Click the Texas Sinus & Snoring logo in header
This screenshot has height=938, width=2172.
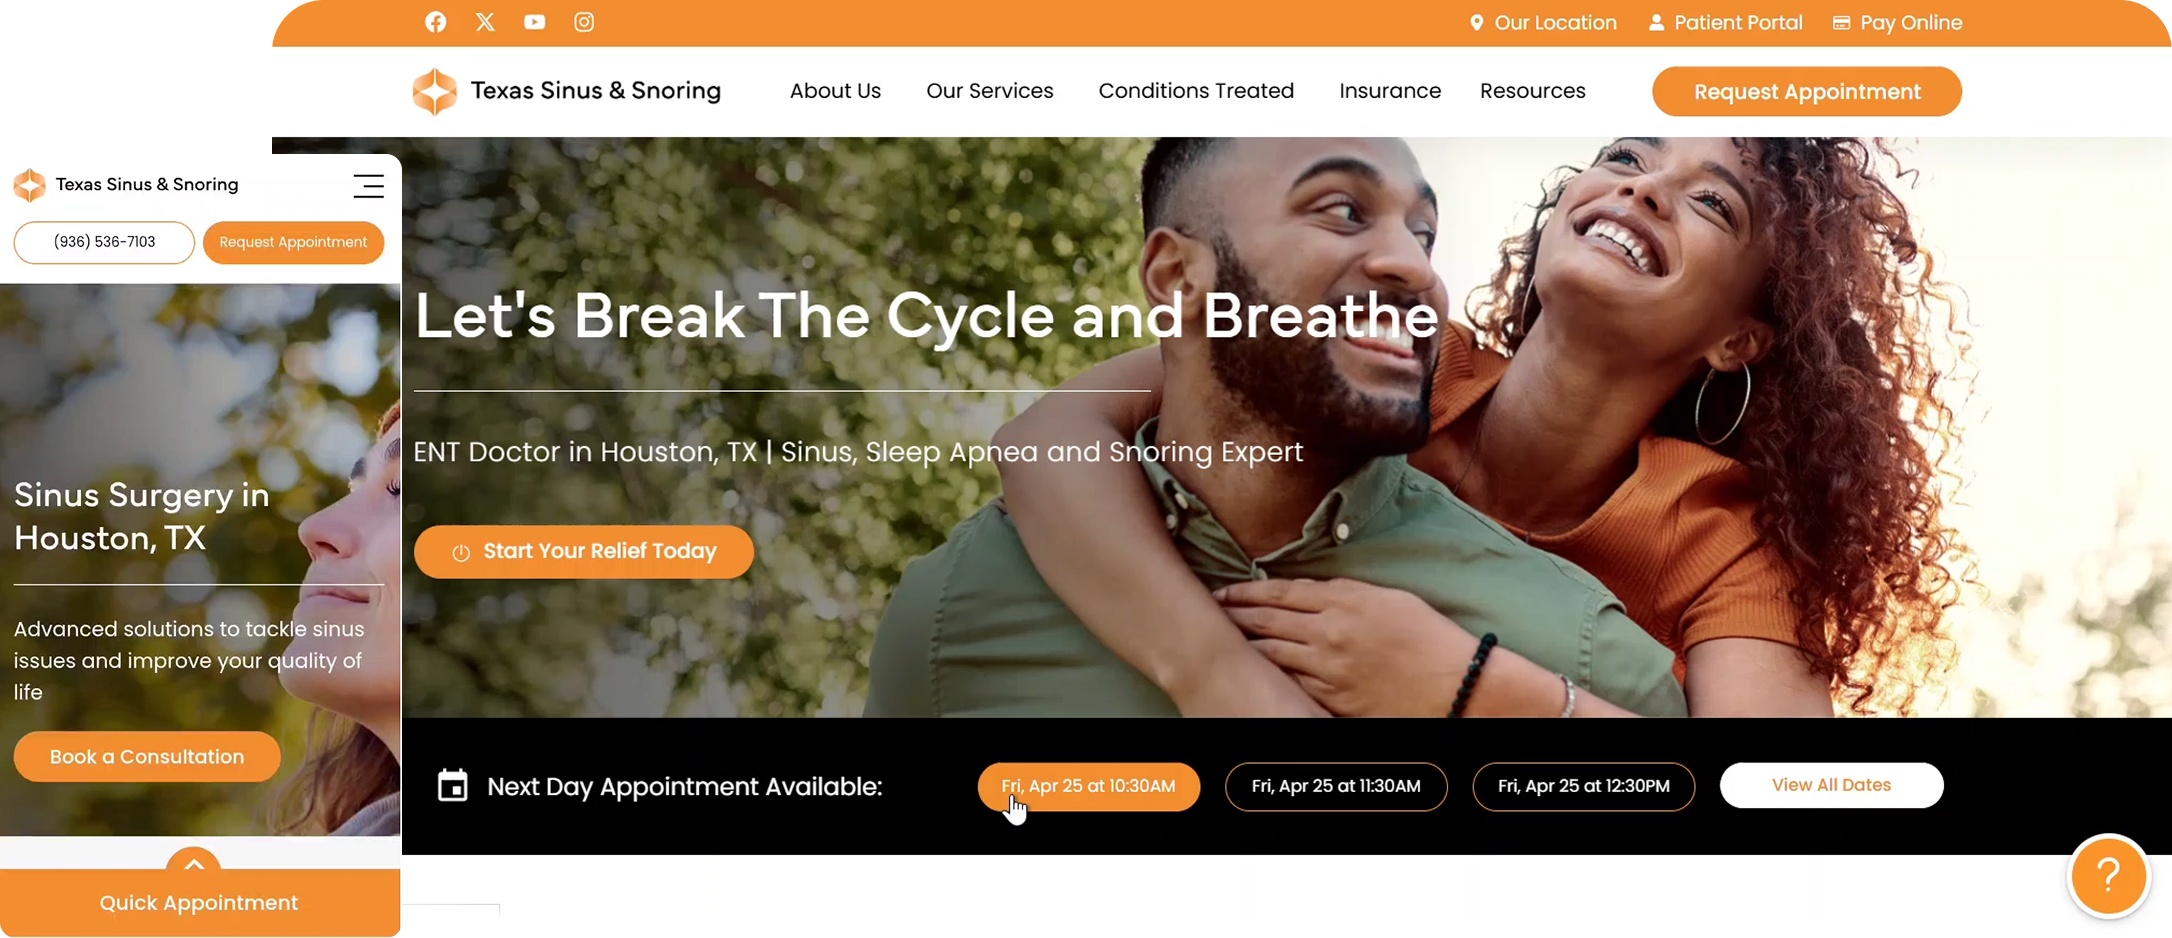(x=567, y=91)
